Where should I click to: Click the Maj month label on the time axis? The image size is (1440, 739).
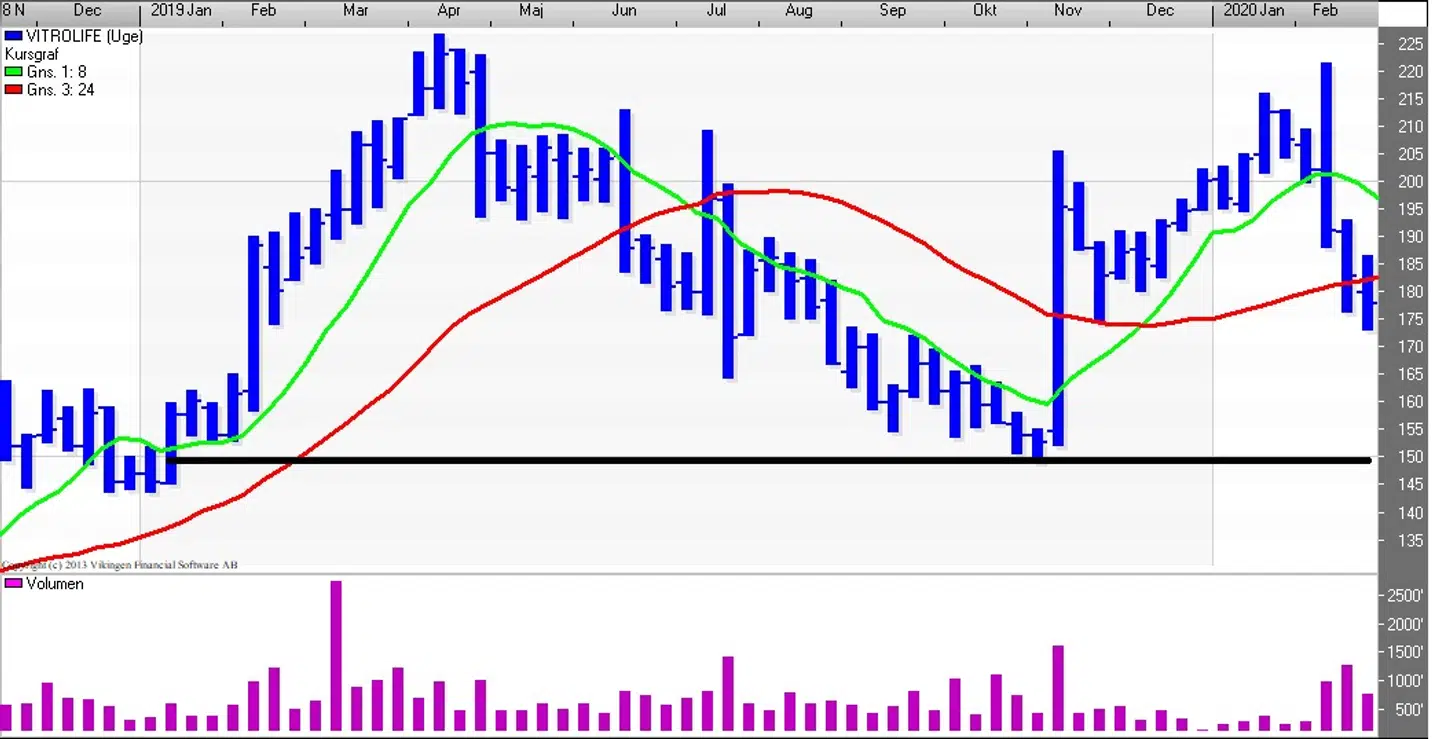pos(531,11)
